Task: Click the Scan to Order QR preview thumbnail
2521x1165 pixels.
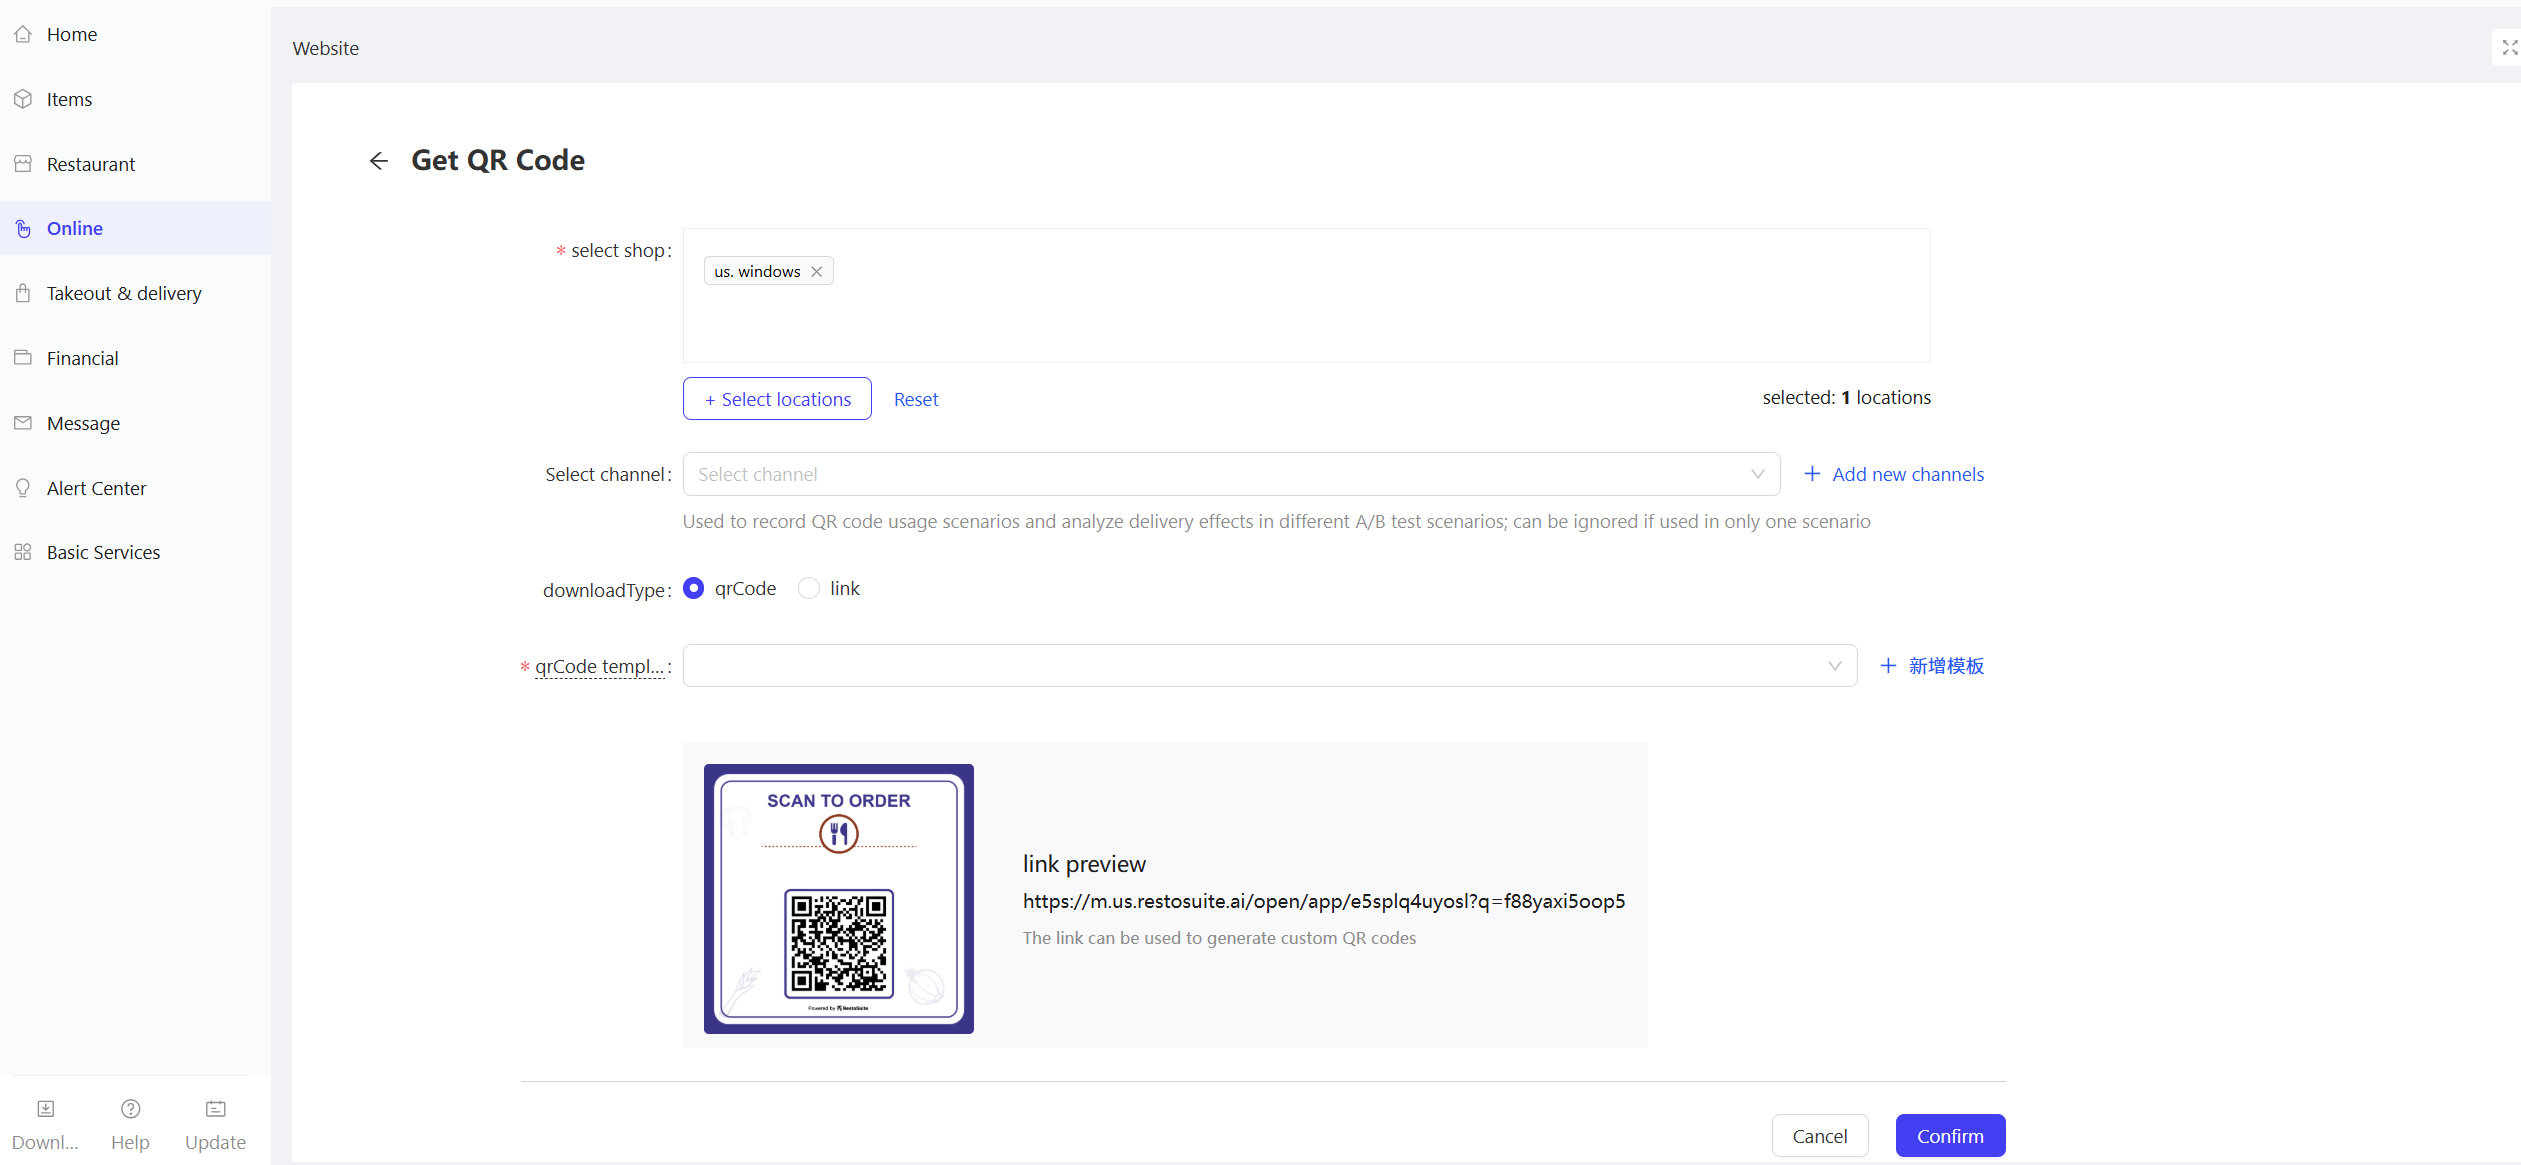Action: 839,899
